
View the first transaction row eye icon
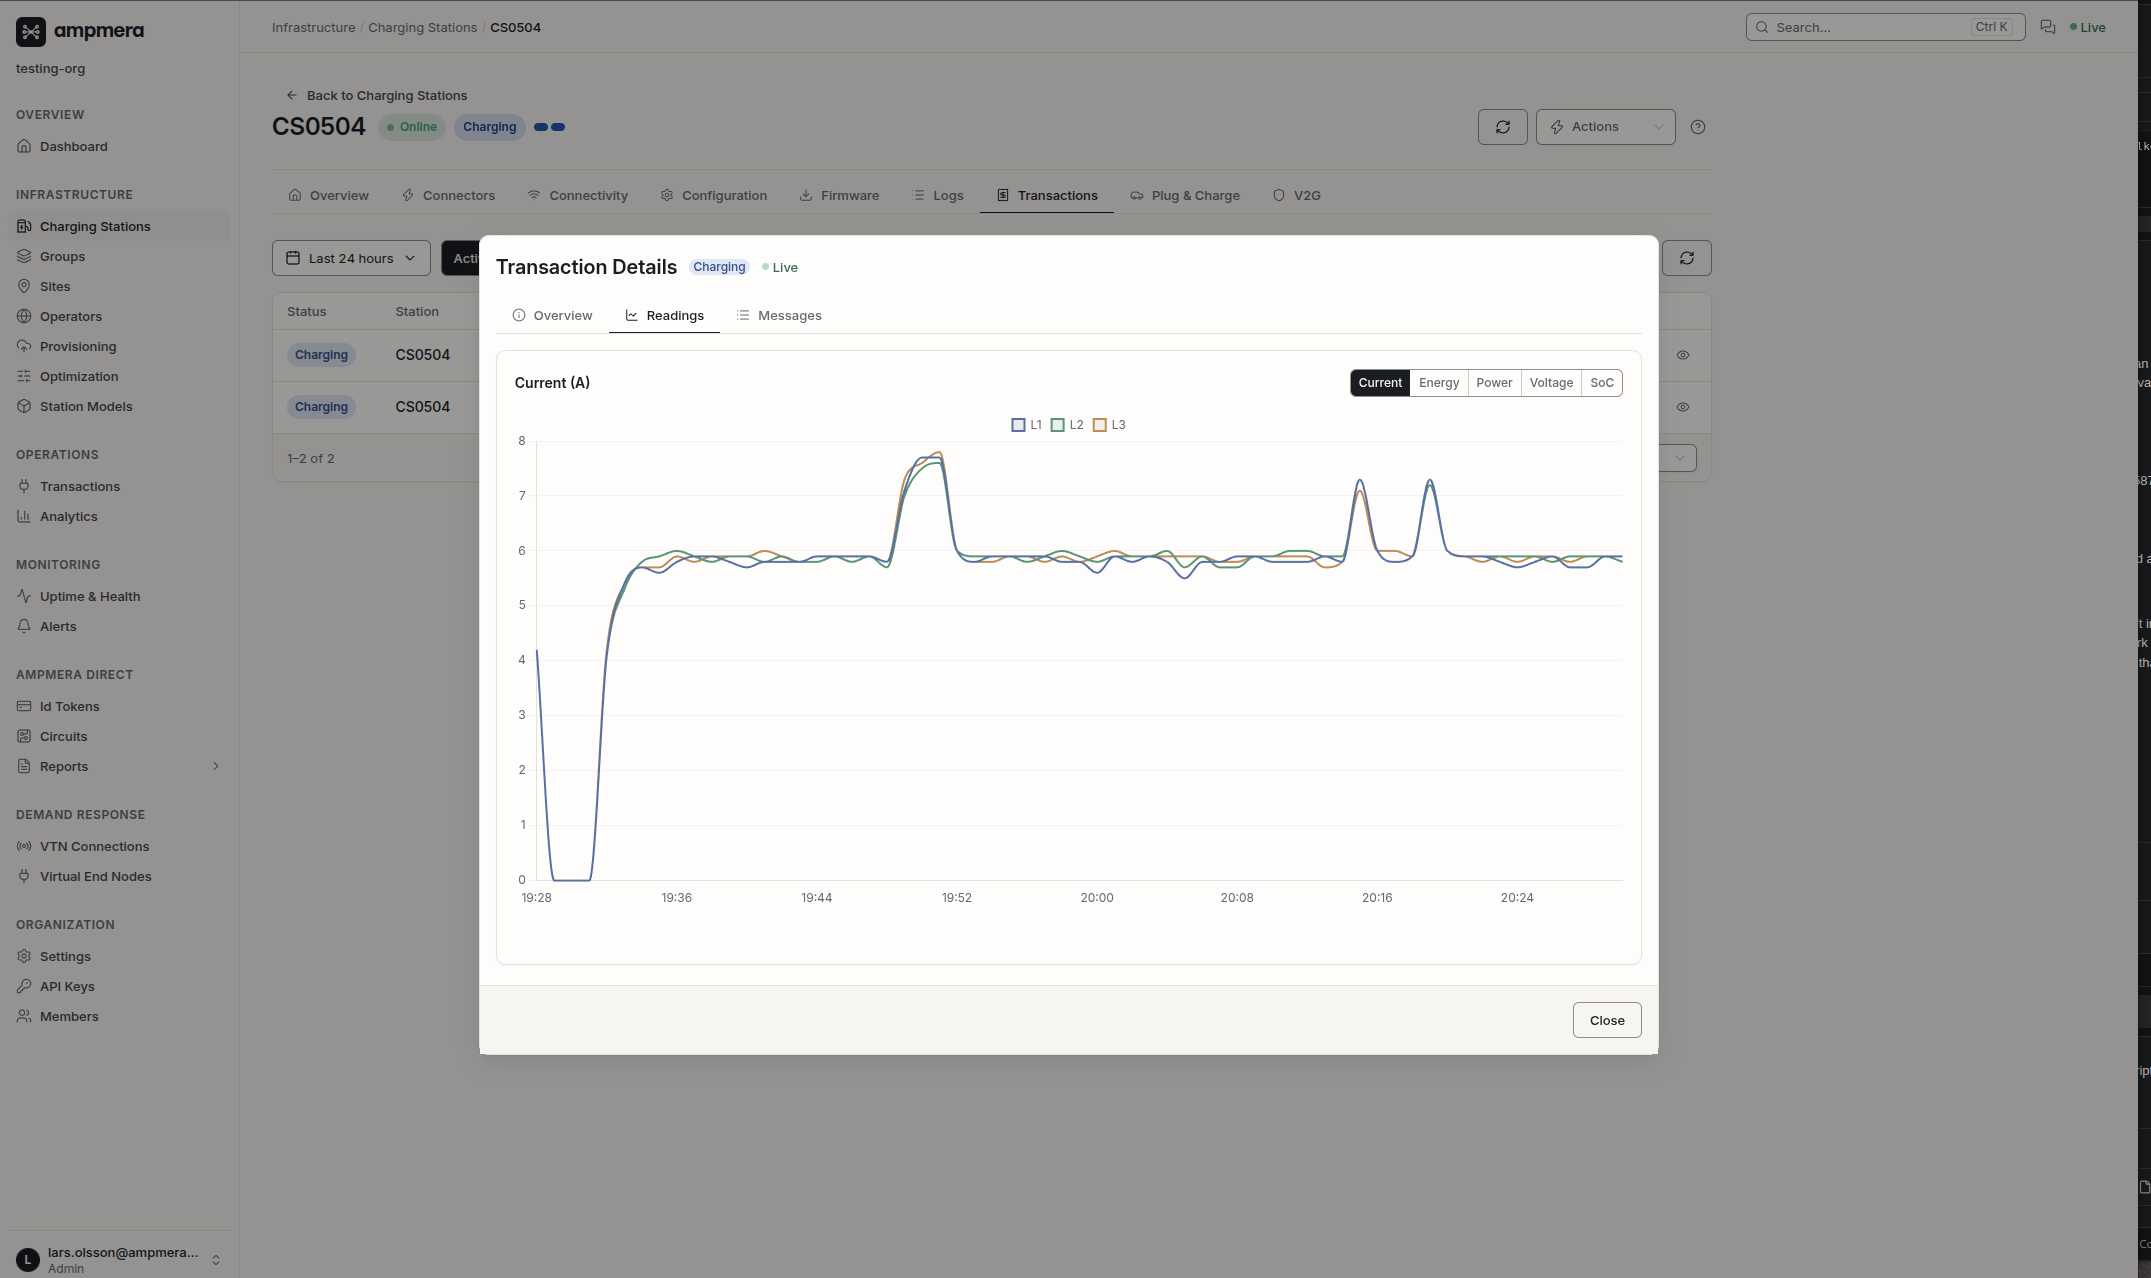(1683, 355)
